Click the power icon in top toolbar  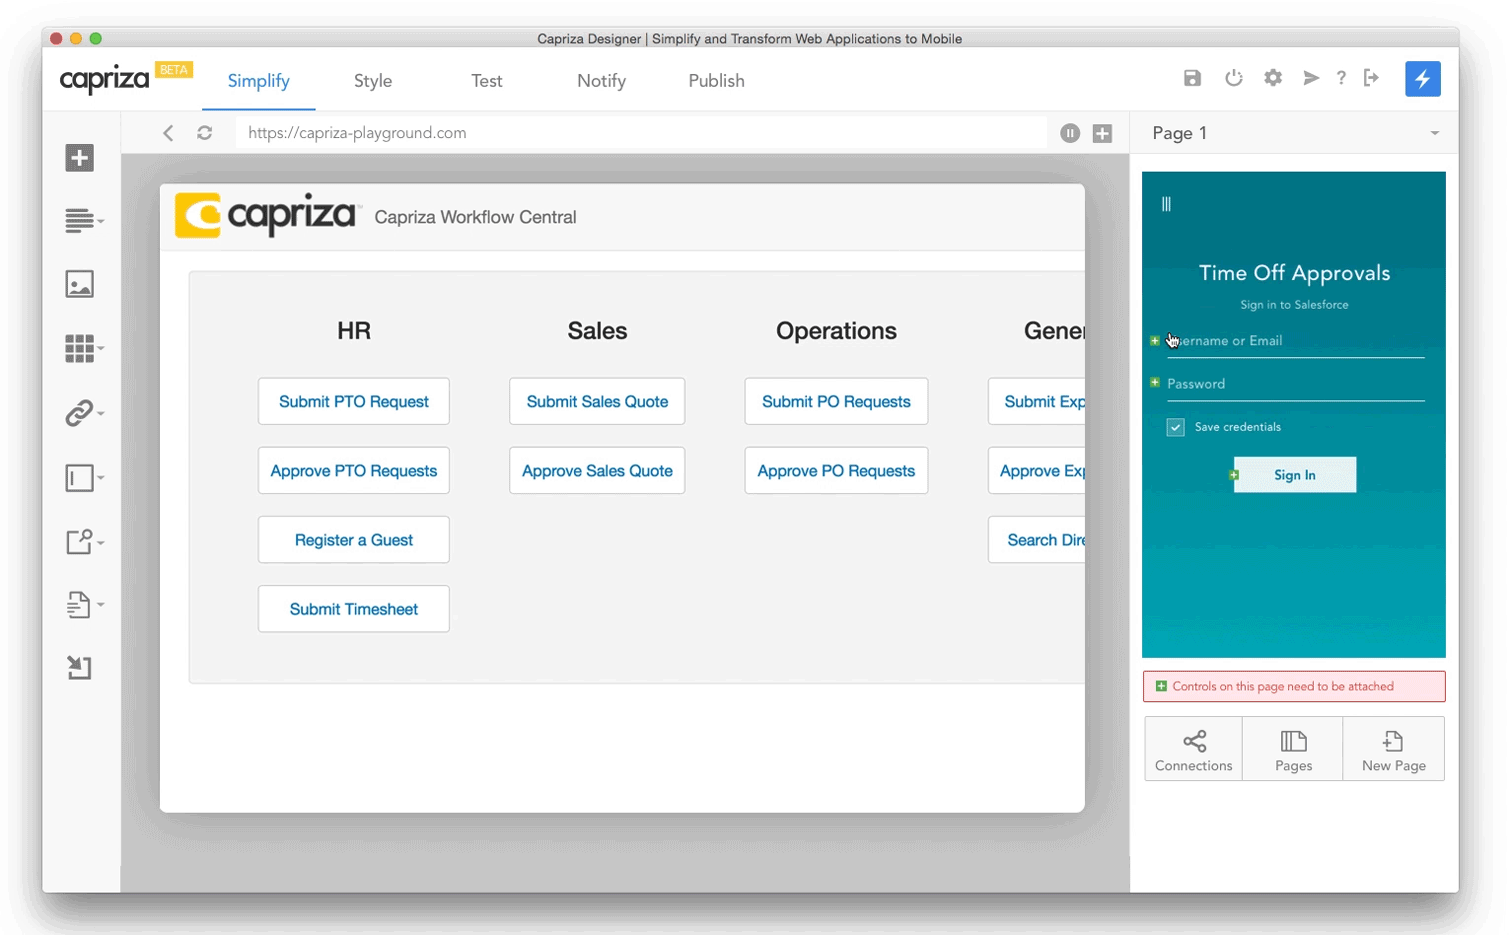pyautogui.click(x=1233, y=78)
